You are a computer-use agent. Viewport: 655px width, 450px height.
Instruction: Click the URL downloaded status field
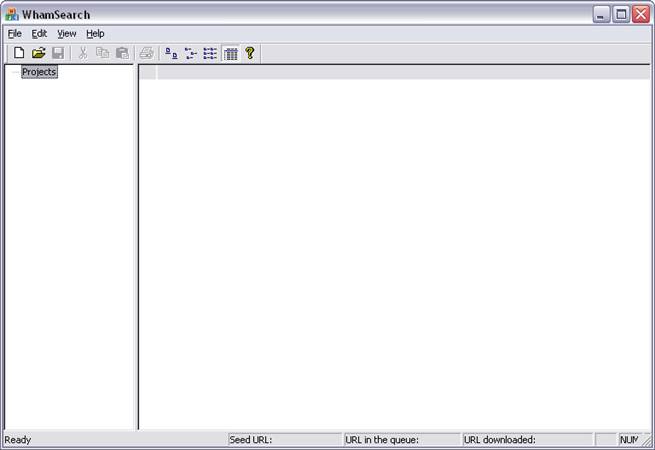click(528, 440)
